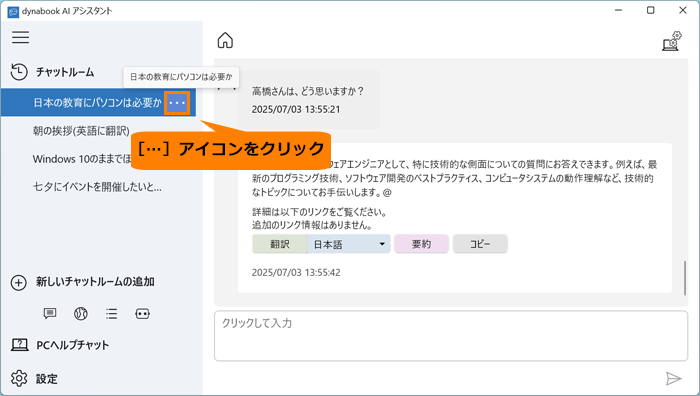Close the dynabook AI window
The width and height of the screenshot is (700, 396).
[683, 10]
